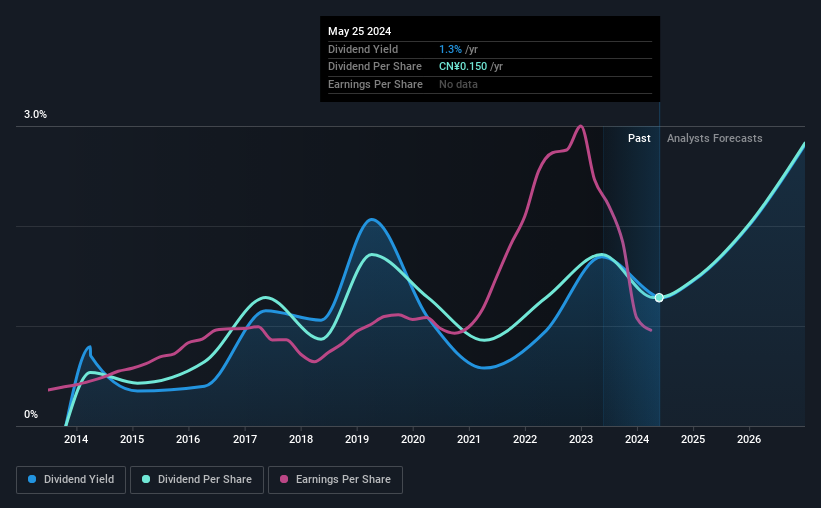Click the 2022 x-axis label
This screenshot has width=821, height=508.
(525, 439)
